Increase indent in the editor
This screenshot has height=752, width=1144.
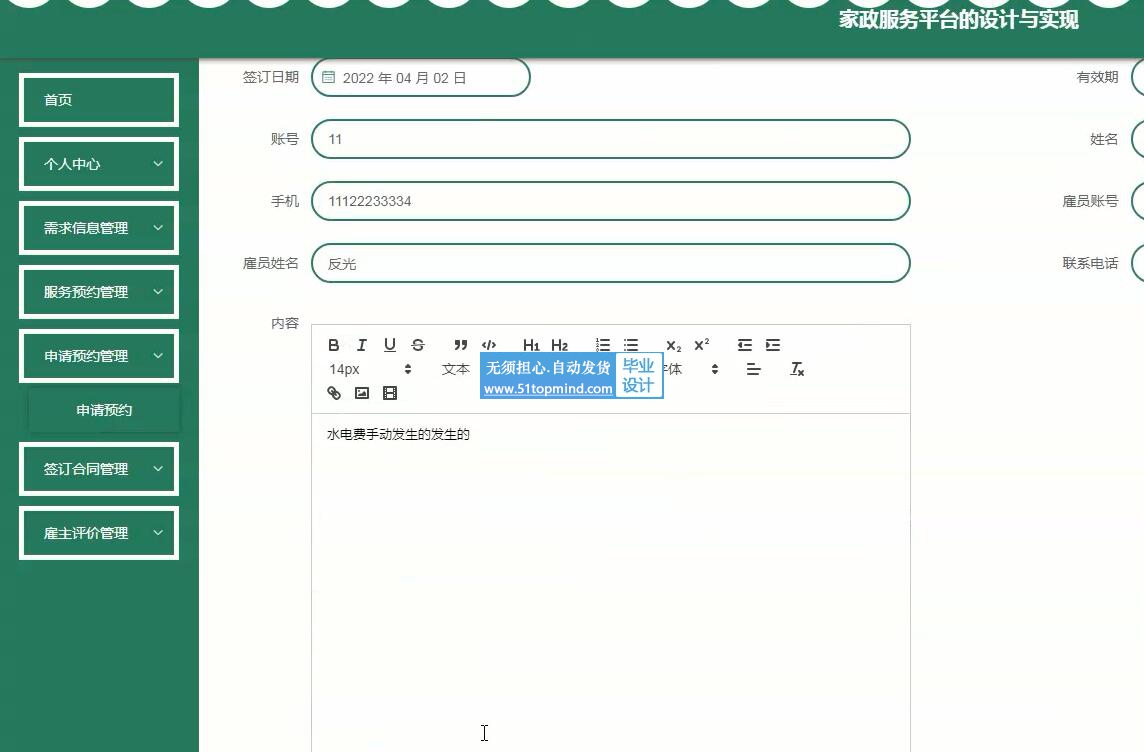tap(773, 345)
